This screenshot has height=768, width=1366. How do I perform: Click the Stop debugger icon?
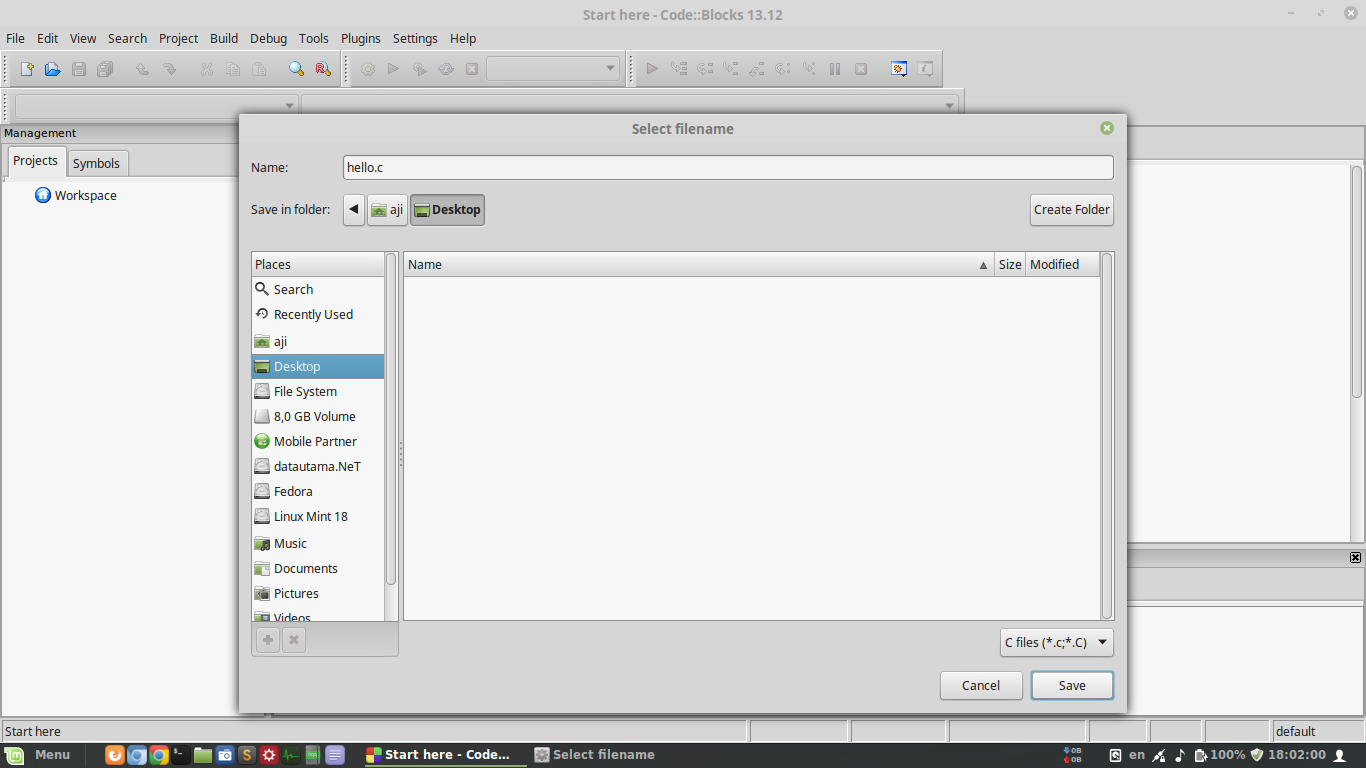(x=861, y=69)
